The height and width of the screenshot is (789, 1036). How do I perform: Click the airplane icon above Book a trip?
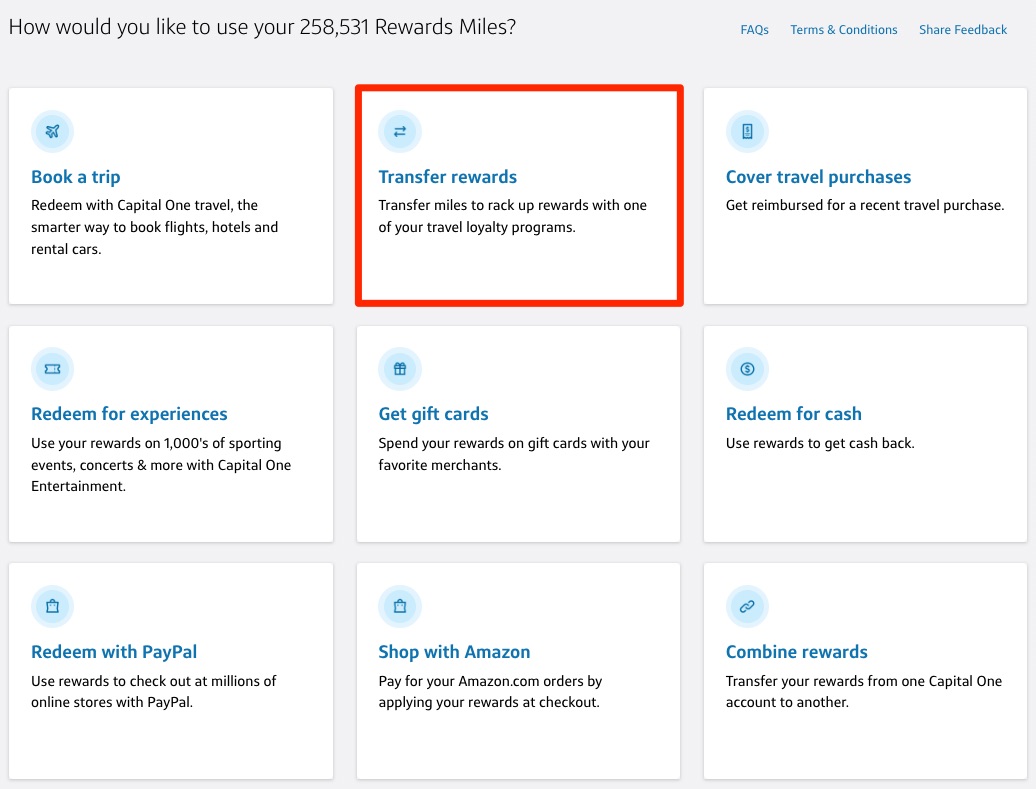tap(52, 132)
